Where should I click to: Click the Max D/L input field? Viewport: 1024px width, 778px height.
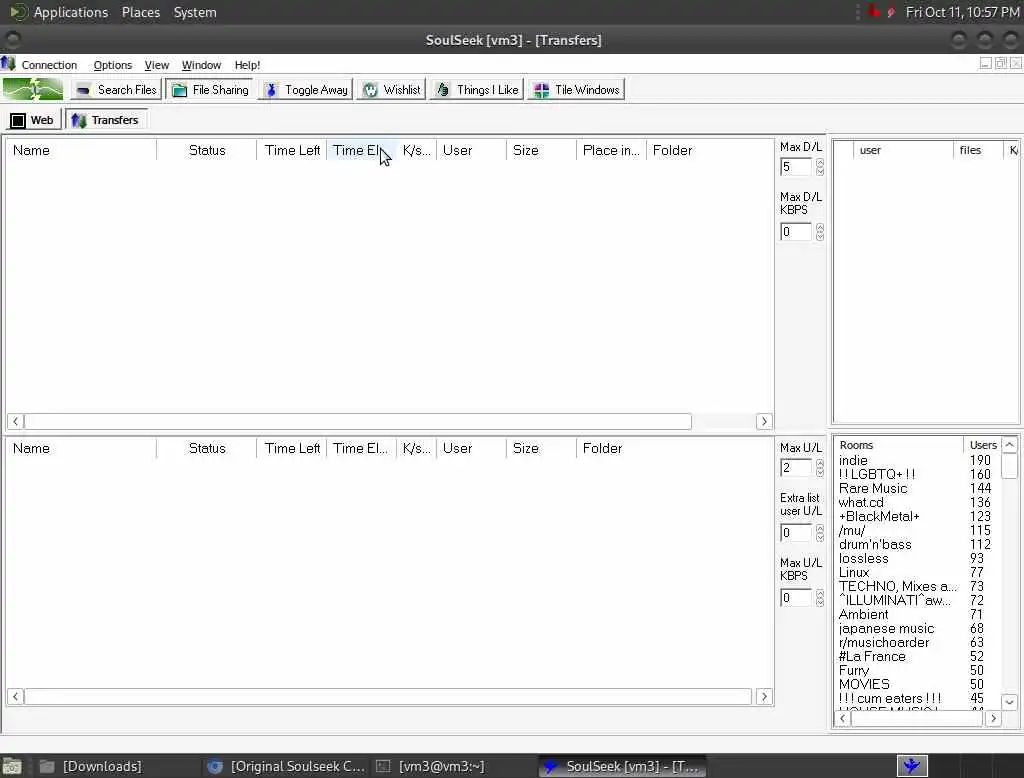pos(796,167)
